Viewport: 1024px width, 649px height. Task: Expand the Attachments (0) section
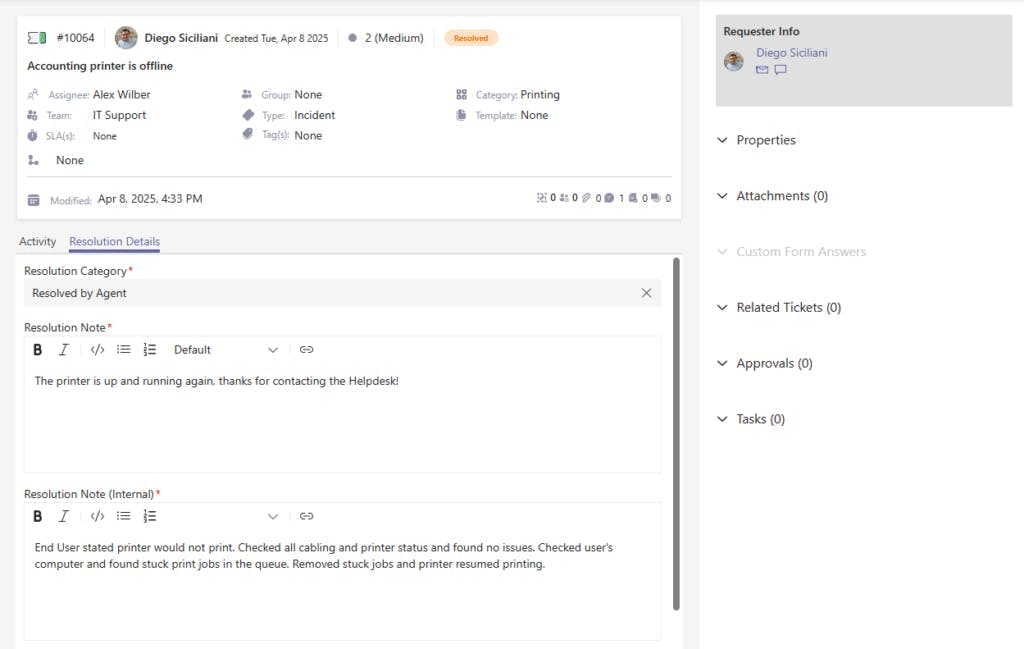pyautogui.click(x=773, y=196)
